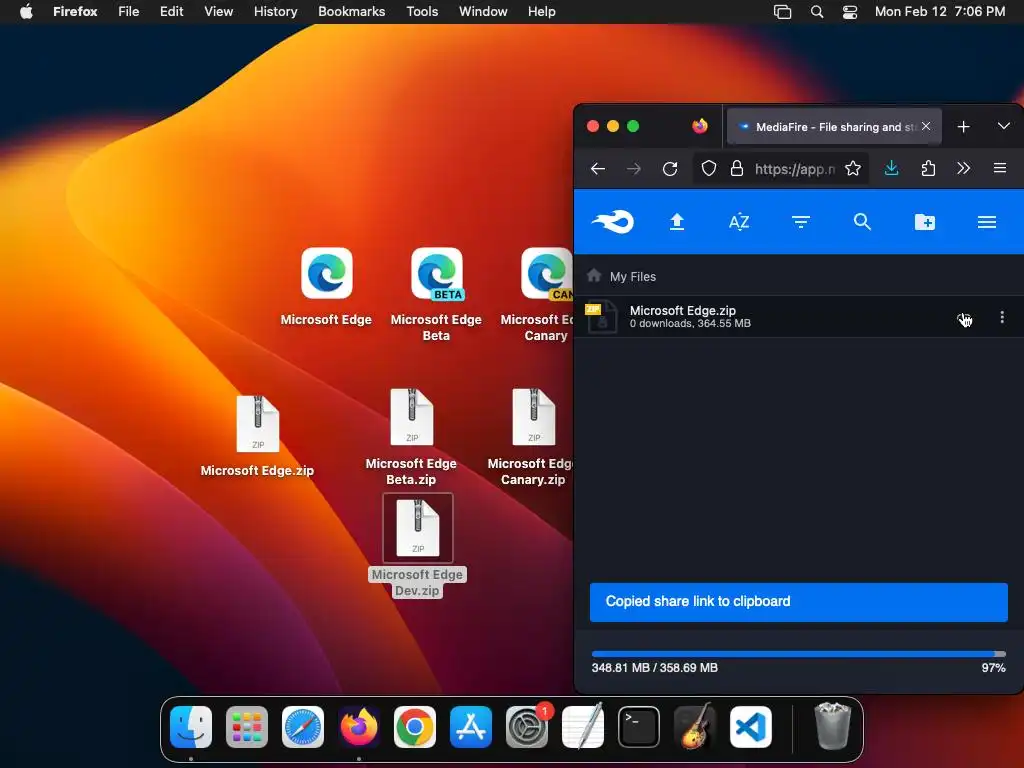Go forward in Firefox

pos(633,169)
